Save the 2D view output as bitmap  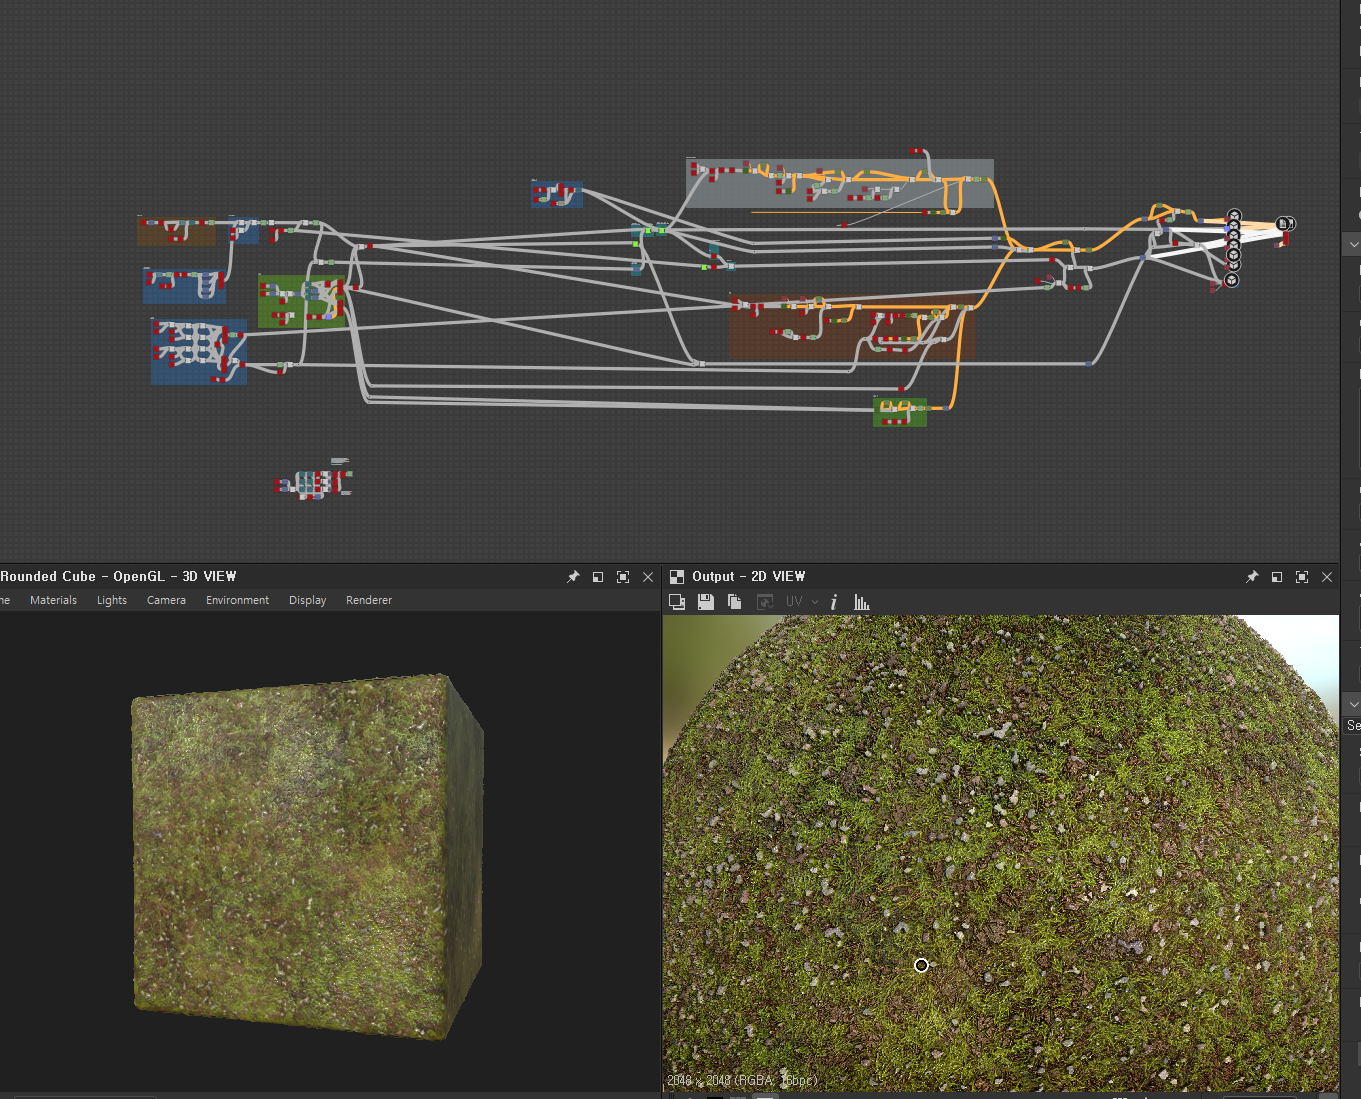[706, 602]
